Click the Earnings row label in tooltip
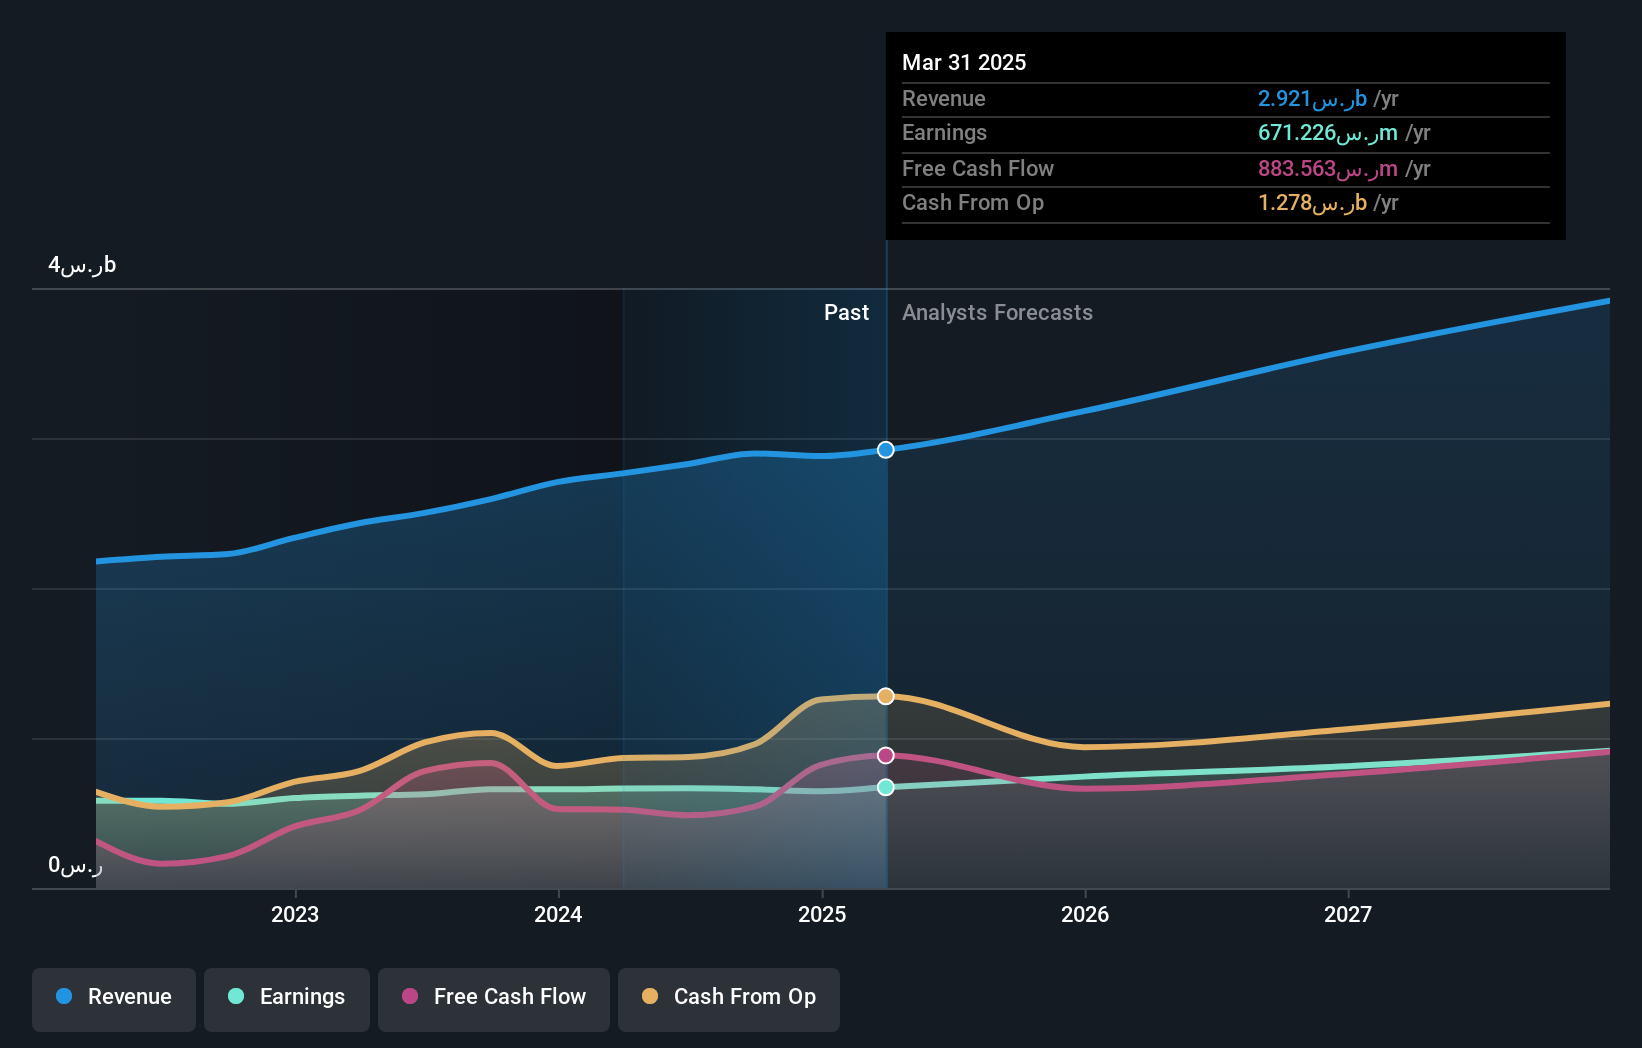The width and height of the screenshot is (1642, 1048). (x=944, y=133)
